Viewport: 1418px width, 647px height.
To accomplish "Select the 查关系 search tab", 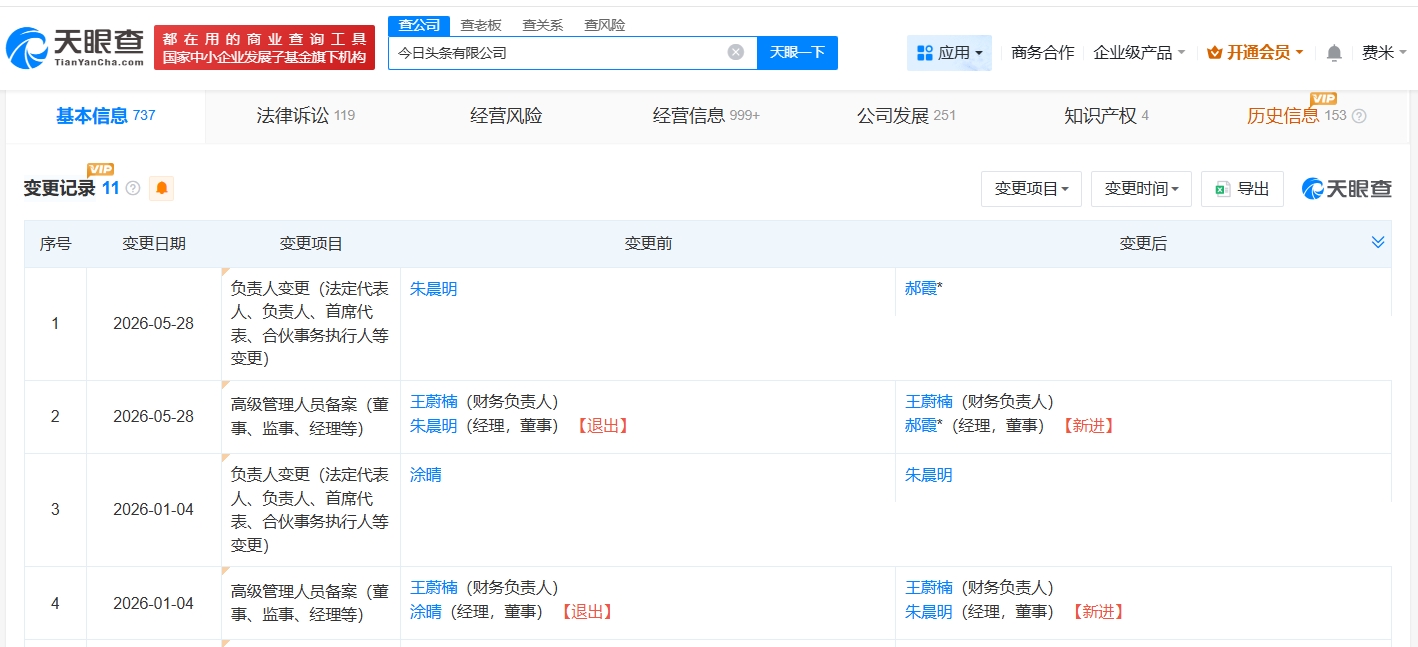I will pos(543,25).
